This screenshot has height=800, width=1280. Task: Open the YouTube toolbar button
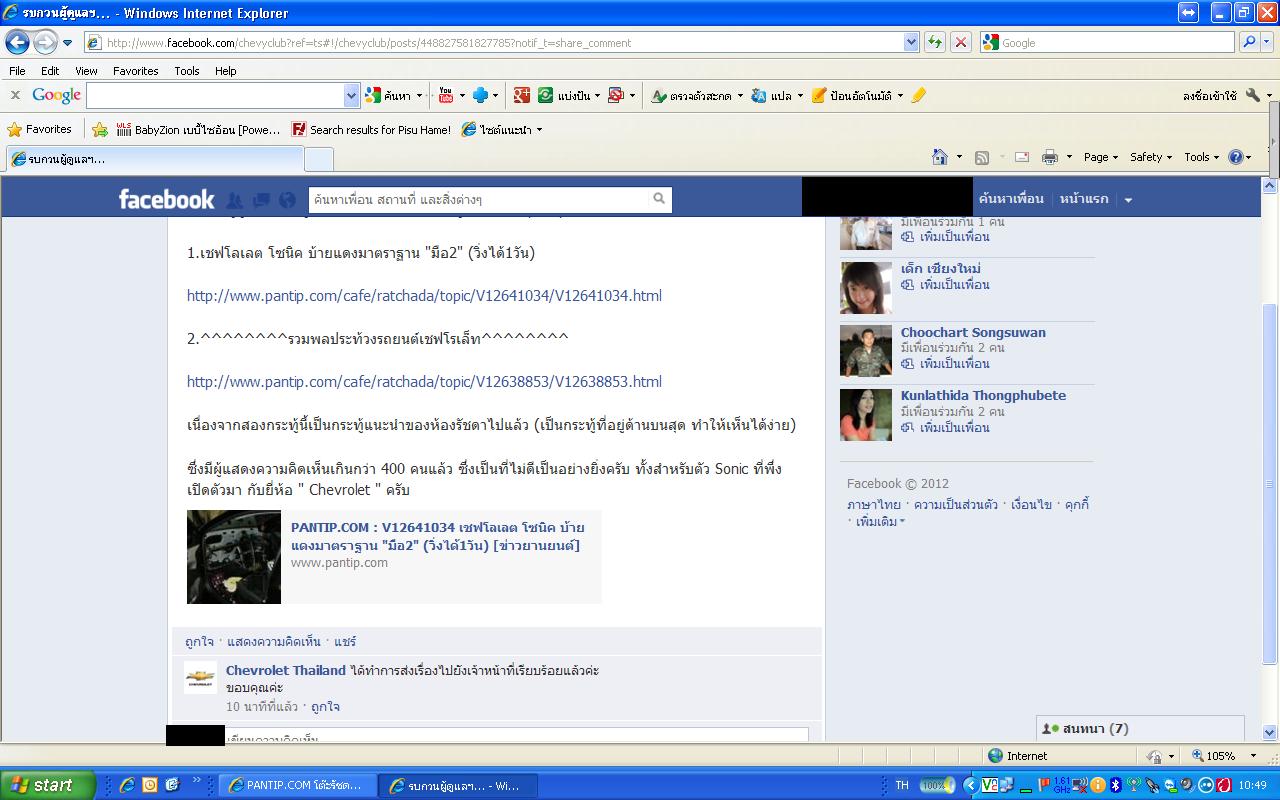coord(446,95)
